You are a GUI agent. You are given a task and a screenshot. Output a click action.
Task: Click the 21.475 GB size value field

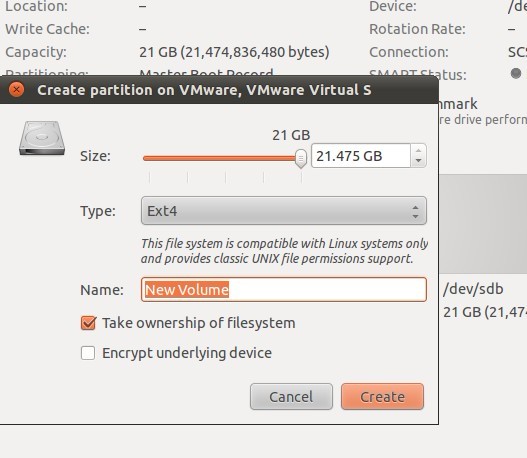pyautogui.click(x=361, y=156)
